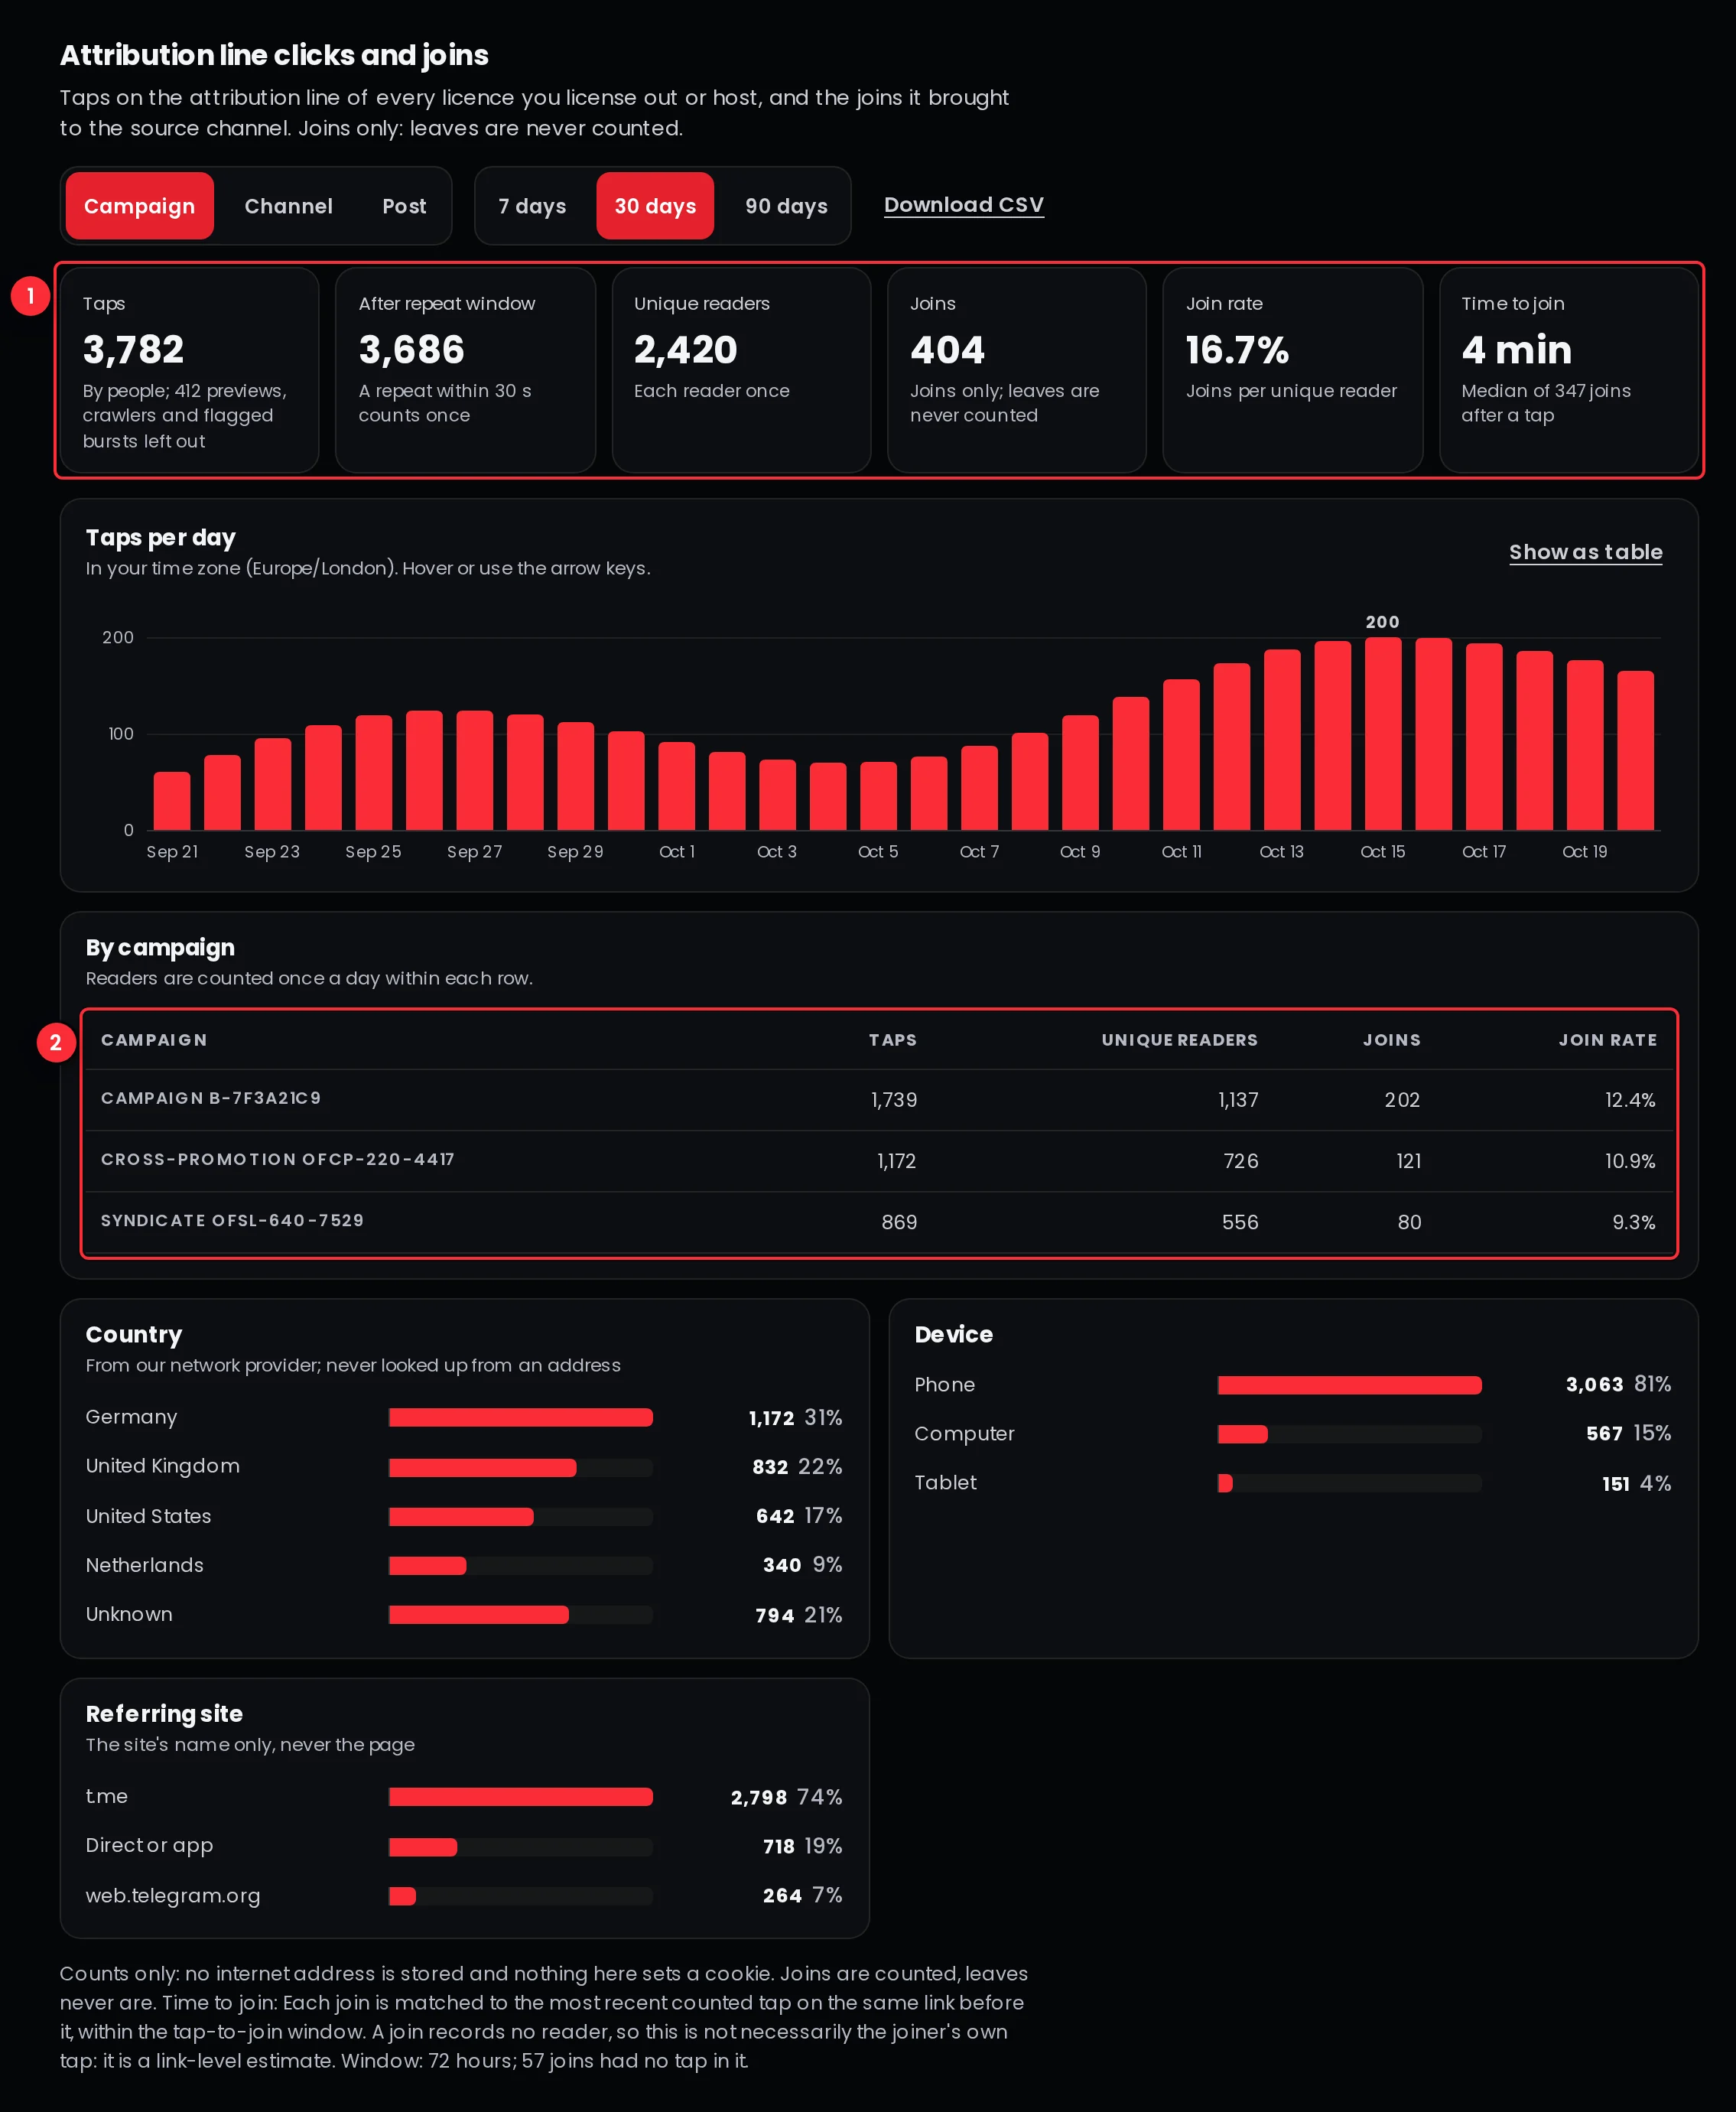The width and height of the screenshot is (1736, 2112).
Task: Open the Show as table link
Action: 1585,552
